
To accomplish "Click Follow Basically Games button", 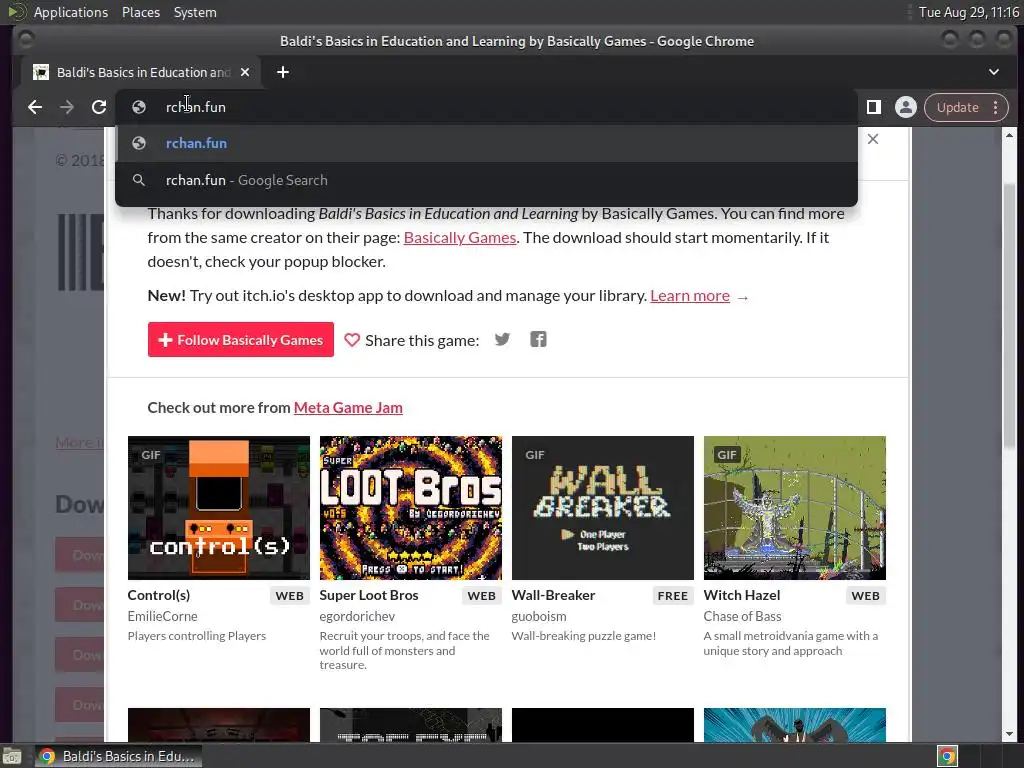I will click(x=240, y=340).
